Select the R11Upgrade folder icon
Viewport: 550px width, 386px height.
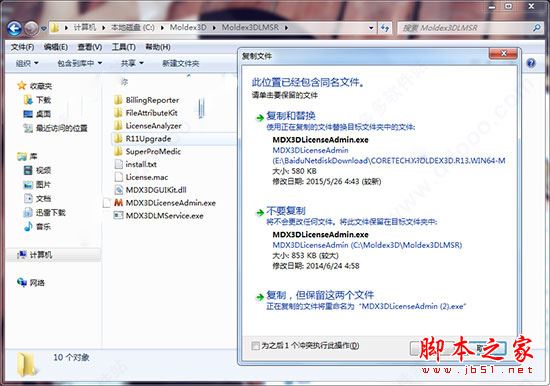point(118,139)
